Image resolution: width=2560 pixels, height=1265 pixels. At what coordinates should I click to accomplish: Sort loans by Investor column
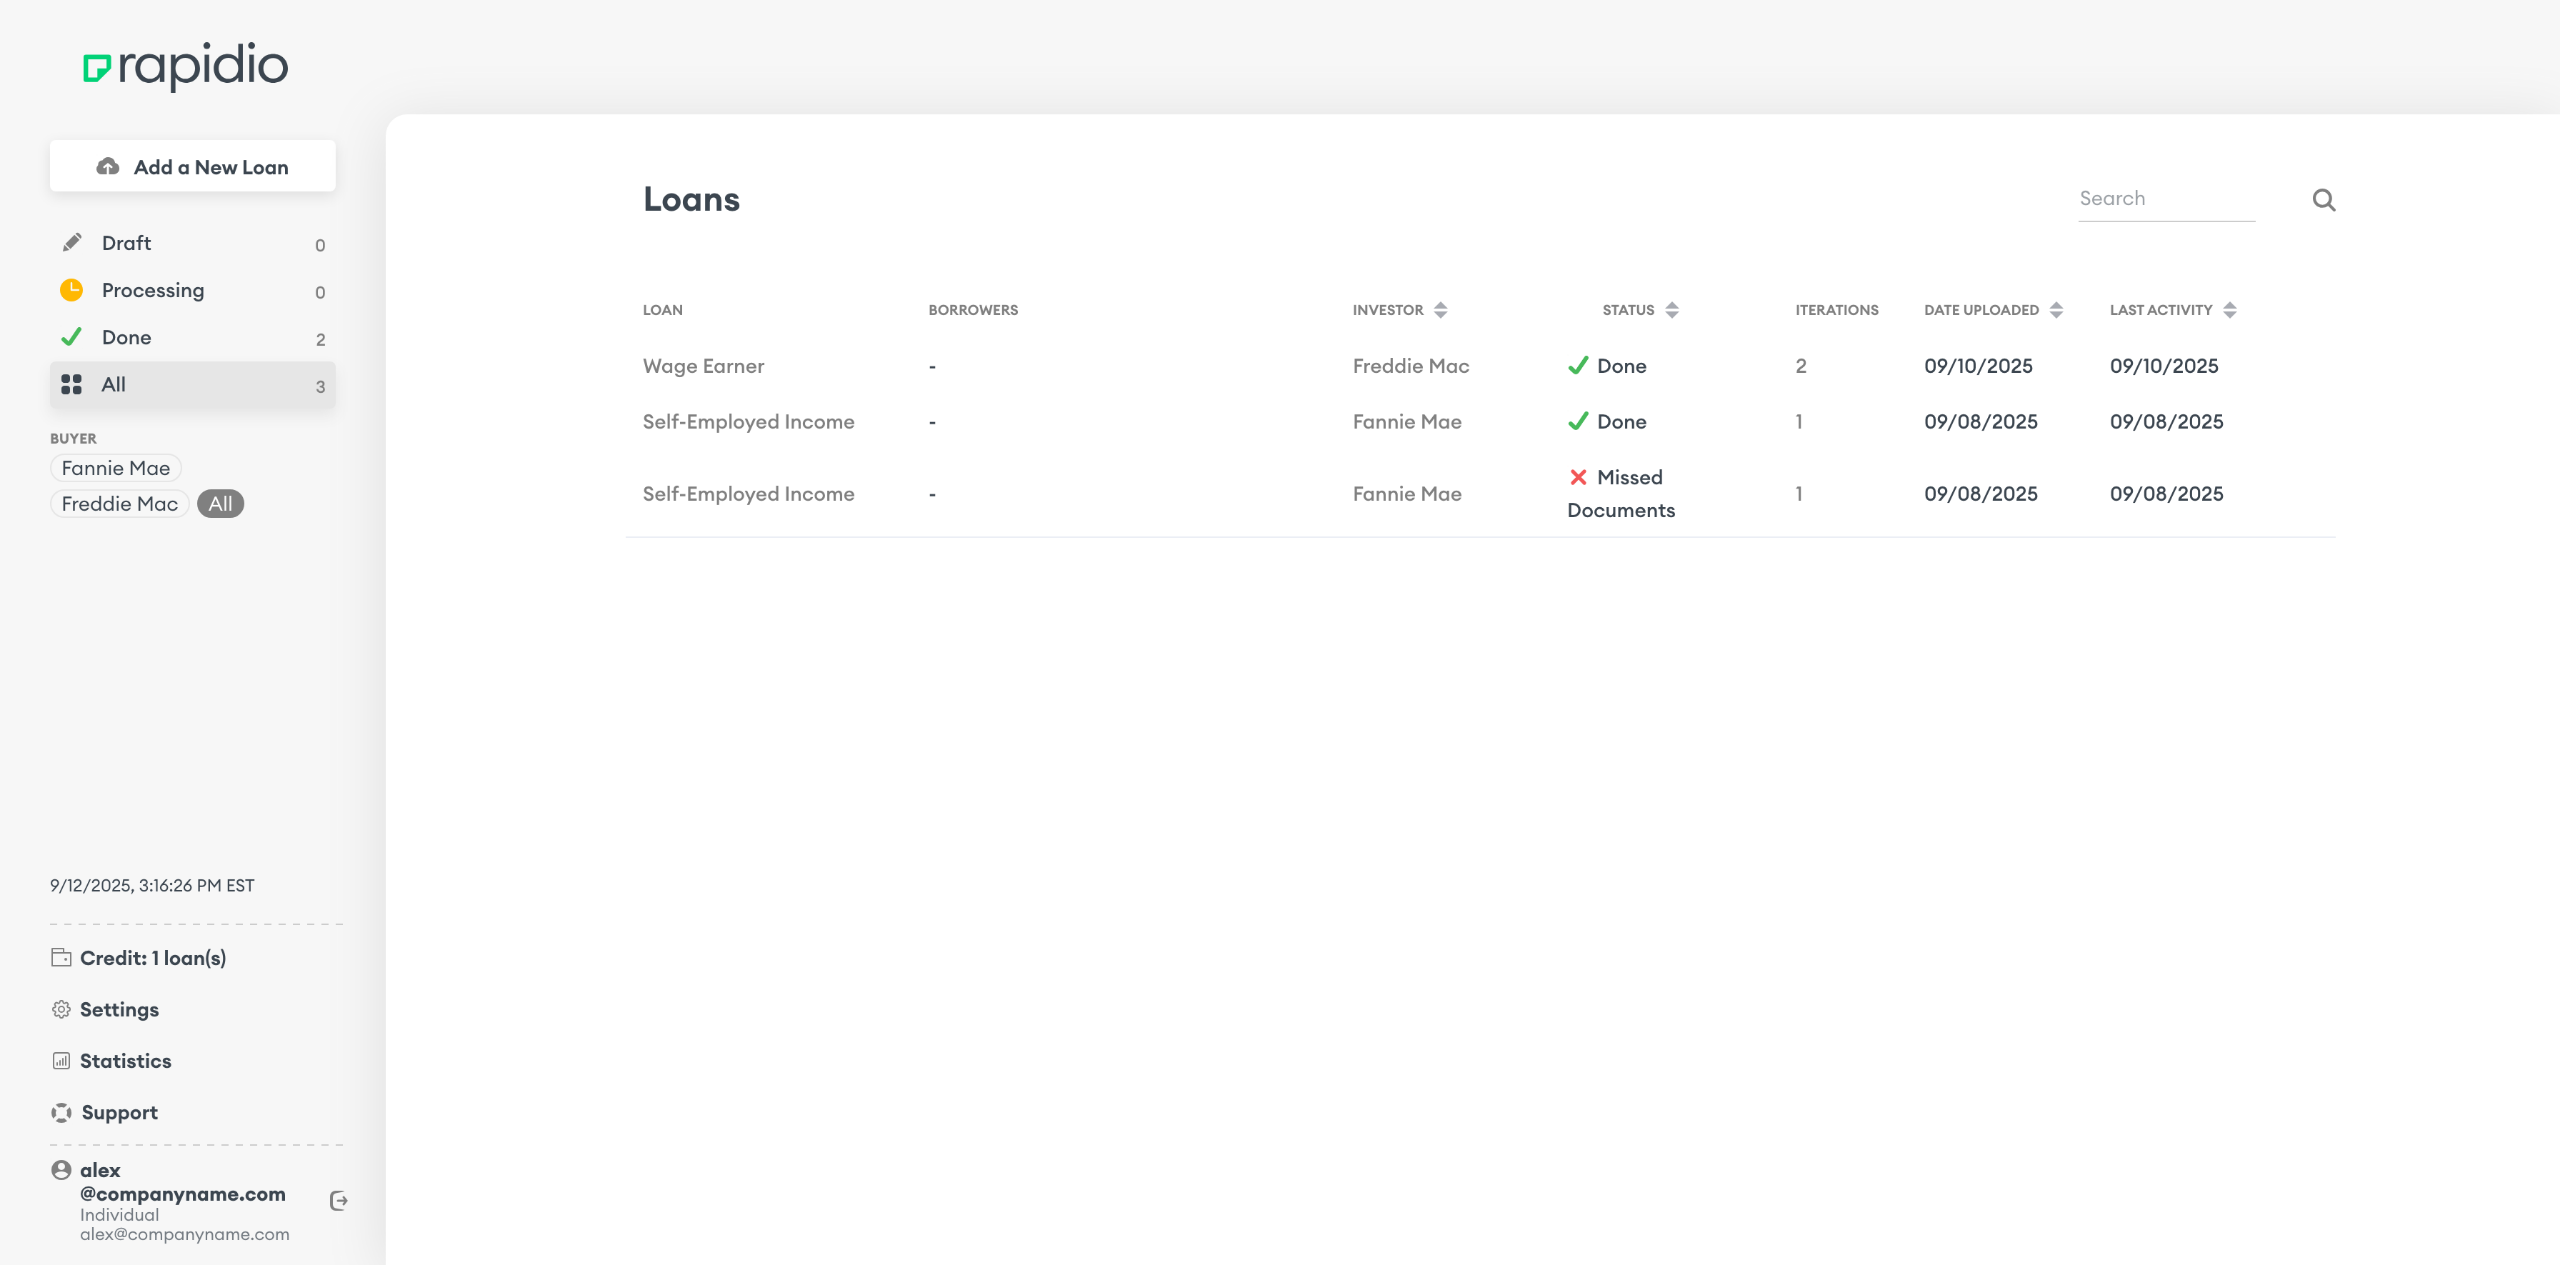[x=1440, y=310]
